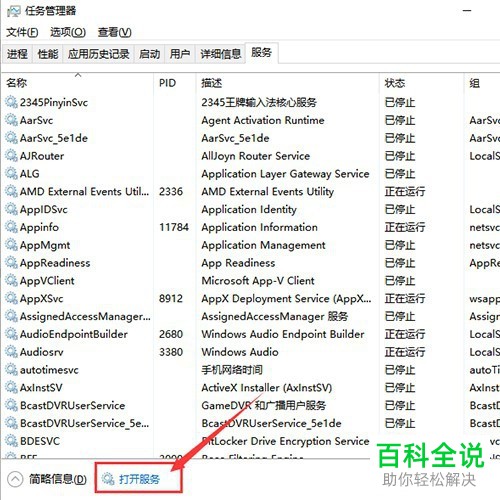Click PID 8912 for AppXSvc

(171, 298)
